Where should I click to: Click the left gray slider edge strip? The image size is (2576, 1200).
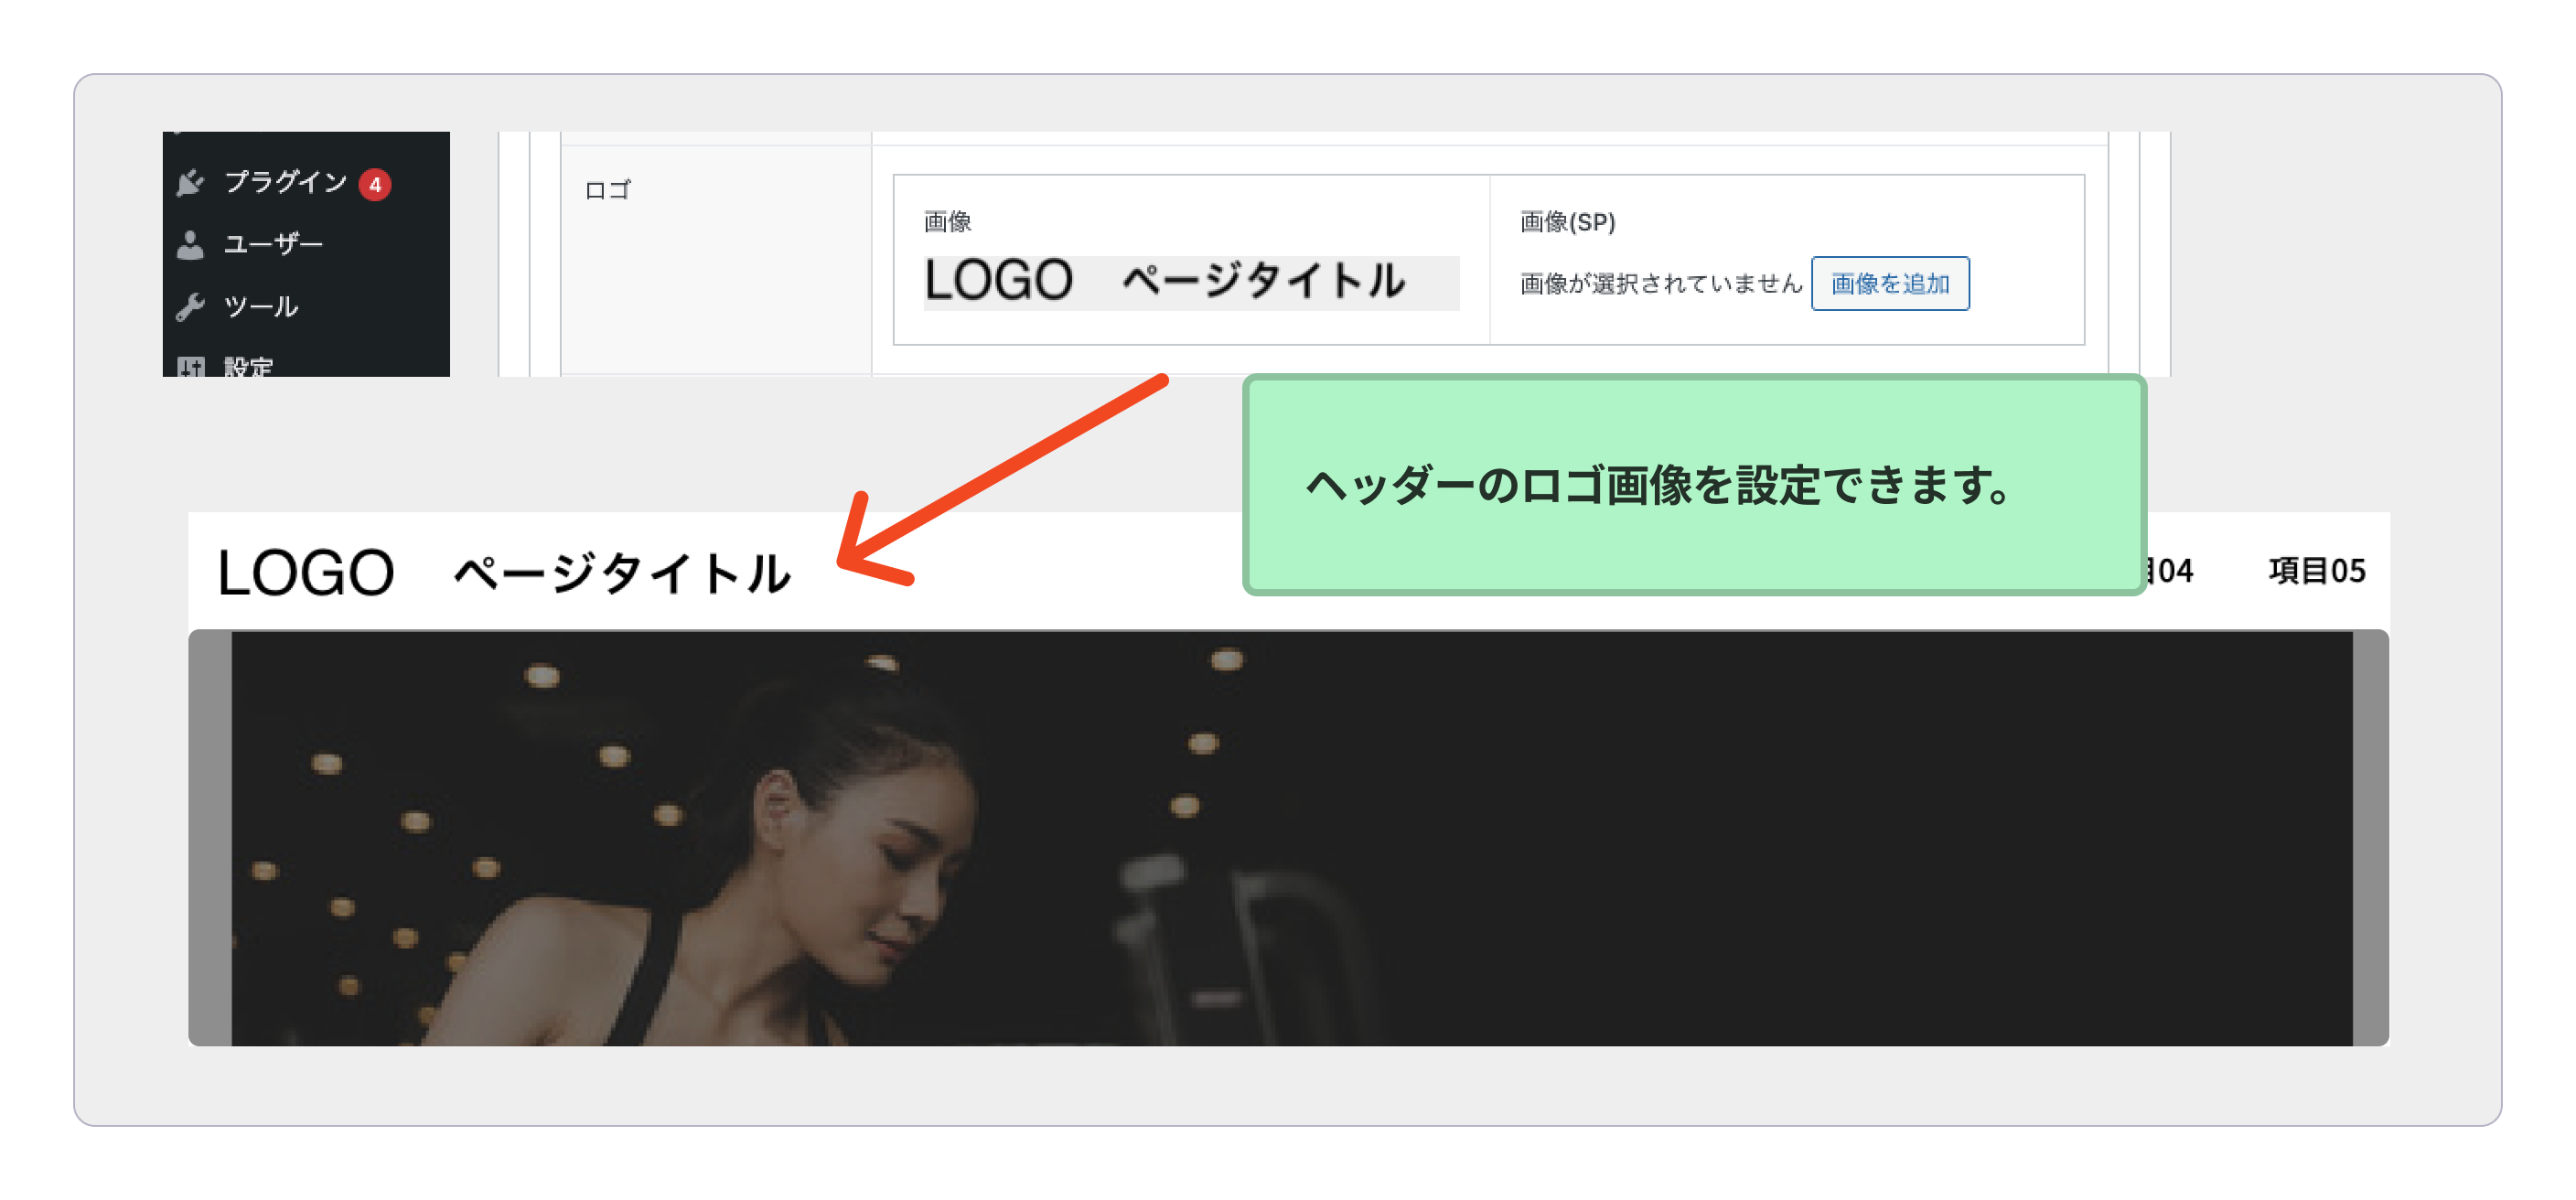[x=210, y=838]
